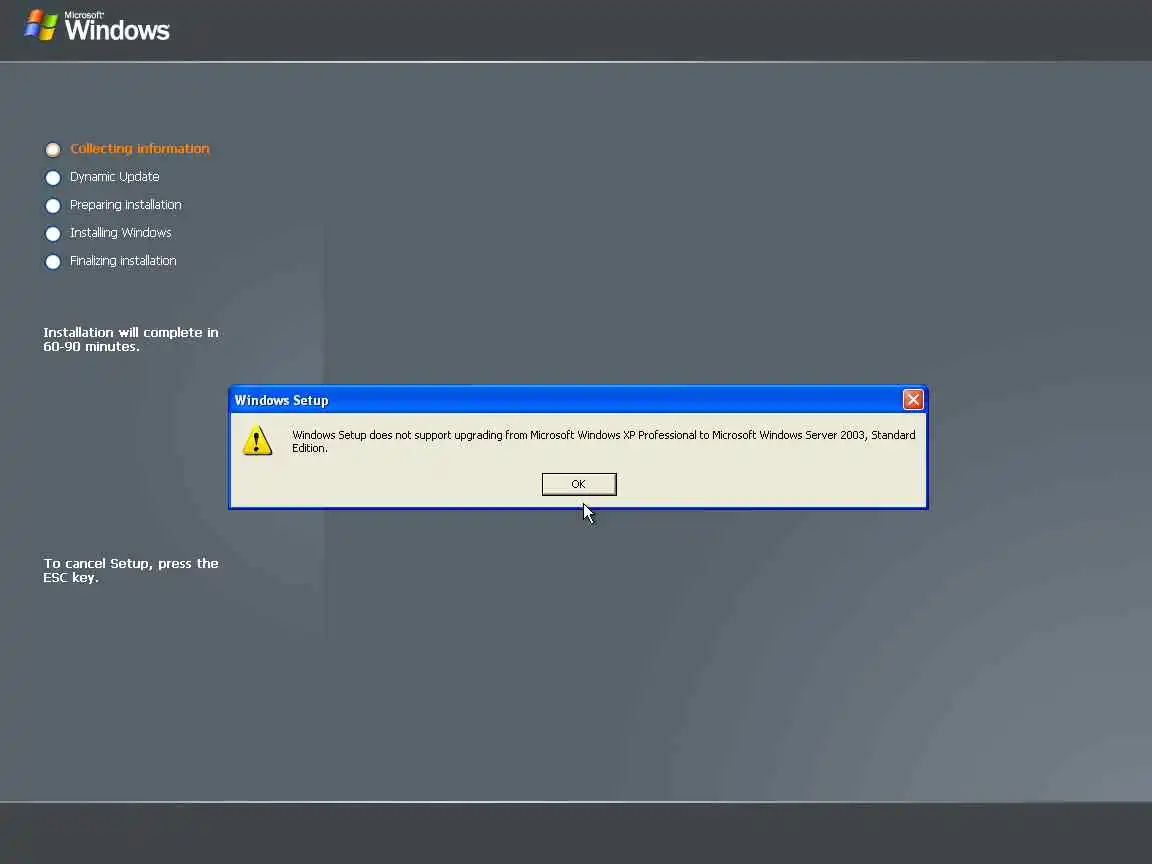Click the Windows Setup title bar text
1152x864 pixels.
(281, 400)
